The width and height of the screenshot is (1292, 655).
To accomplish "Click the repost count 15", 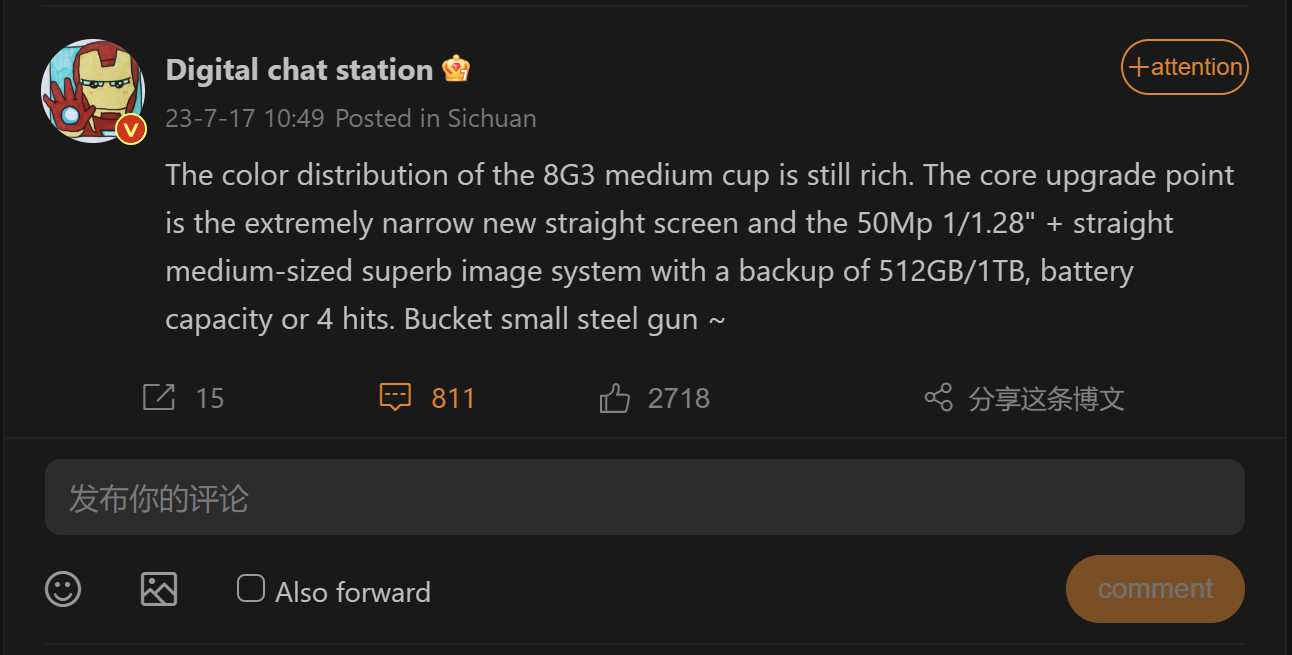I will [210, 399].
